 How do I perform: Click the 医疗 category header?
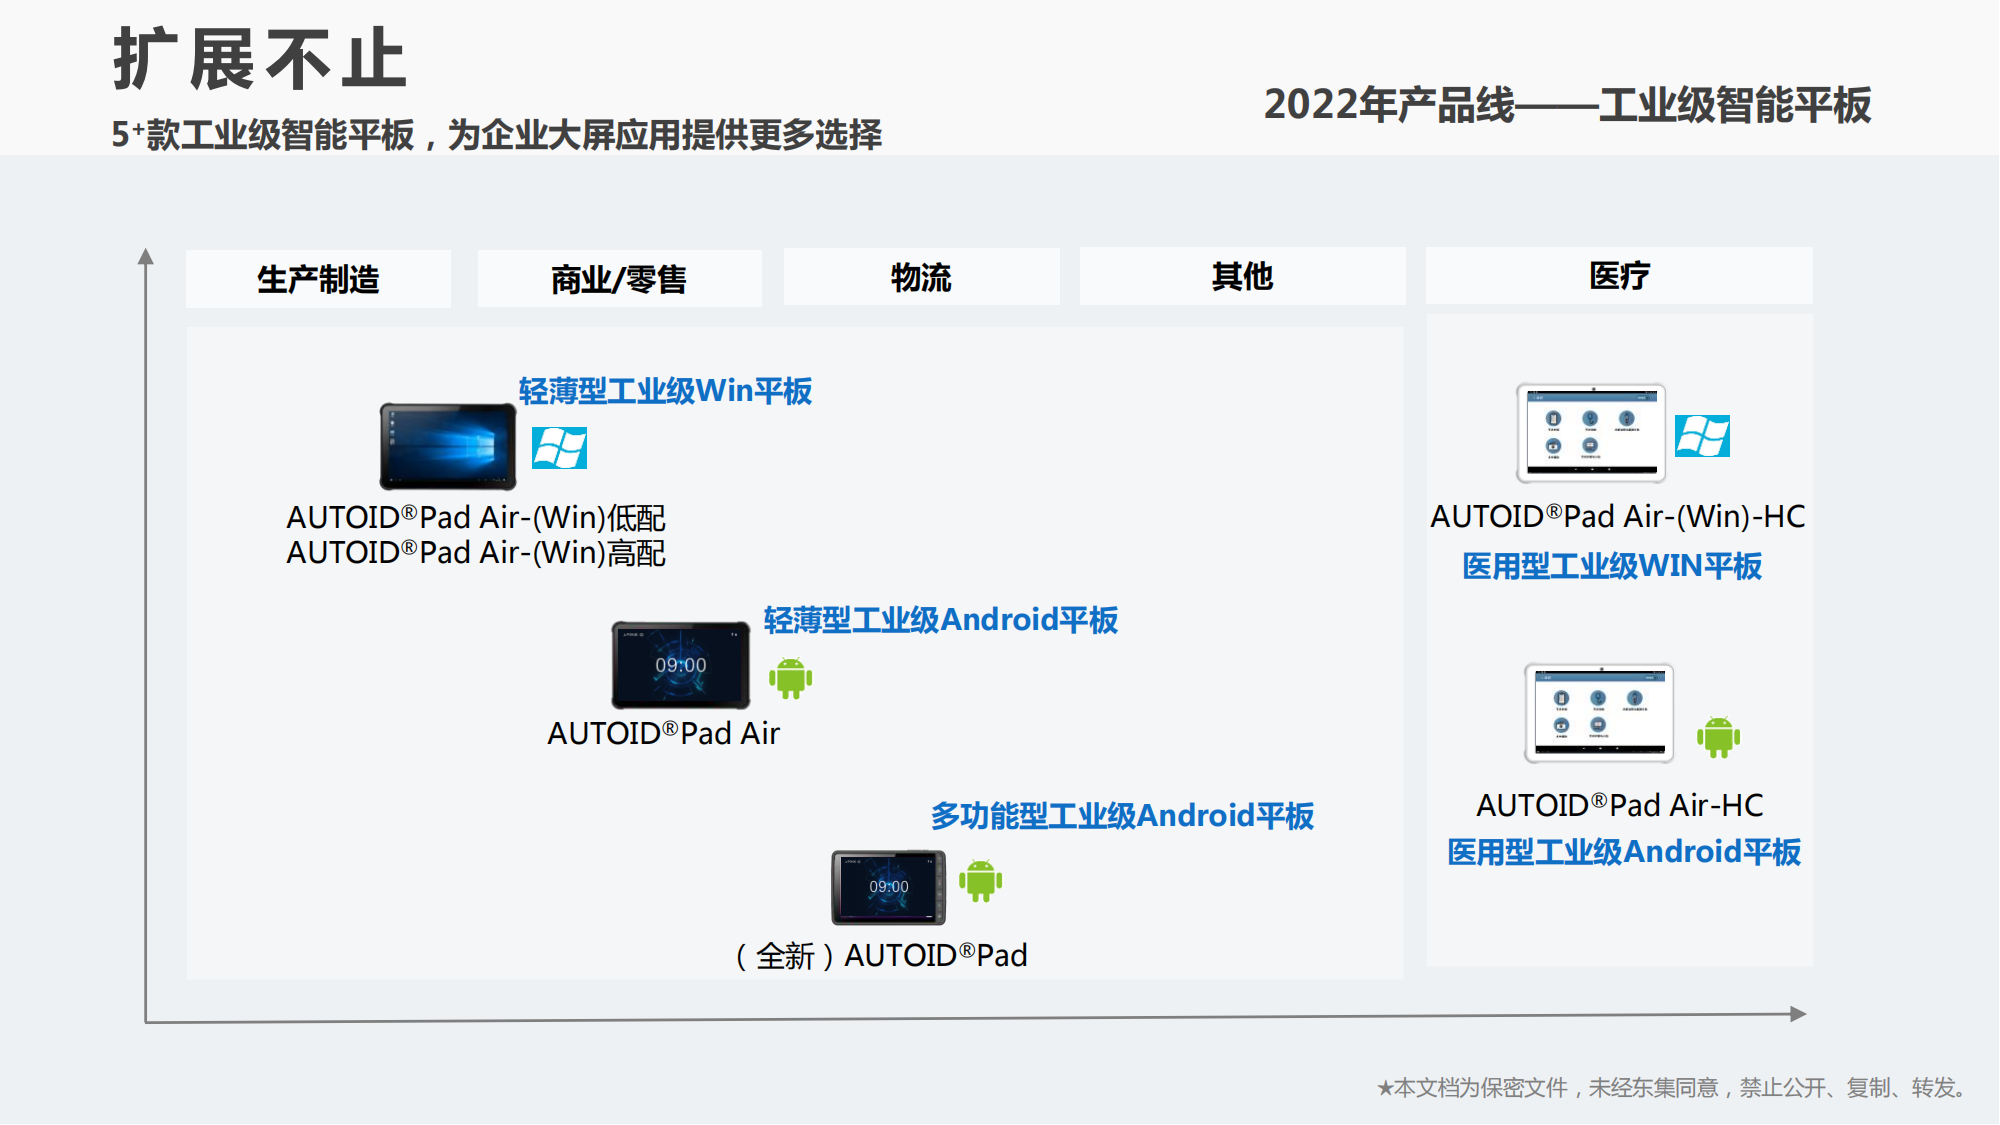point(1619,276)
